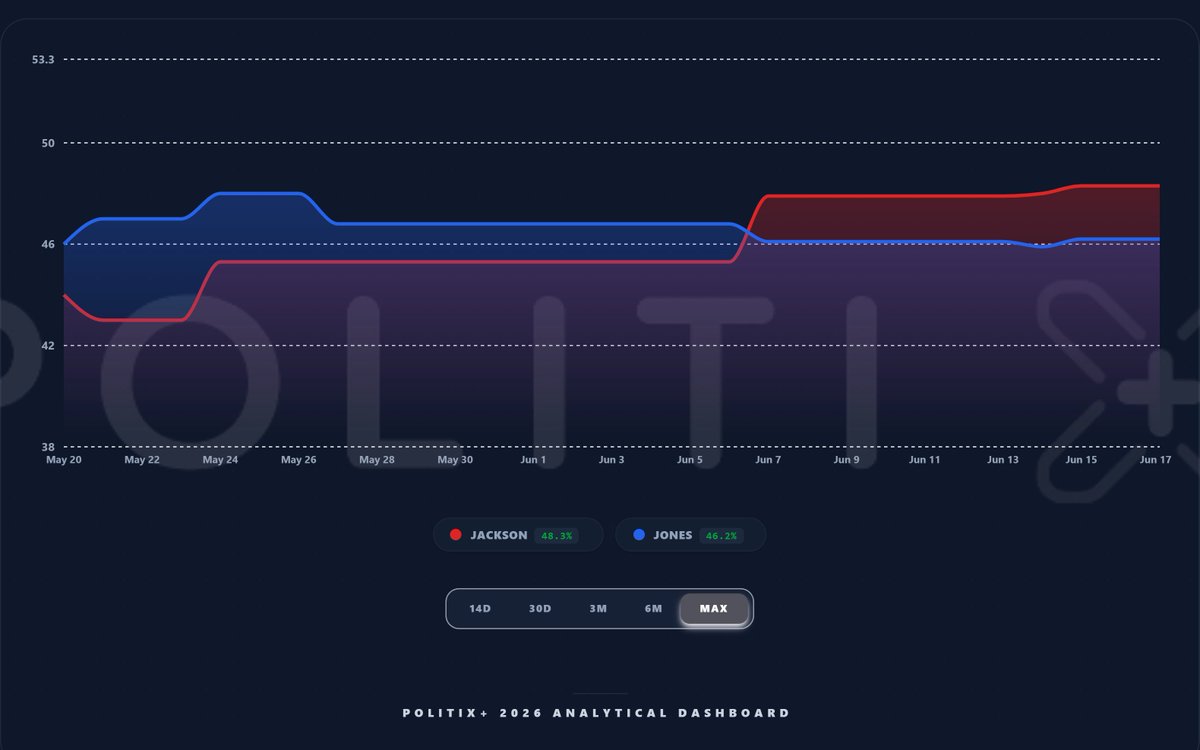Click the Jun 11 axis label
This screenshot has width=1200, height=750.
924,460
